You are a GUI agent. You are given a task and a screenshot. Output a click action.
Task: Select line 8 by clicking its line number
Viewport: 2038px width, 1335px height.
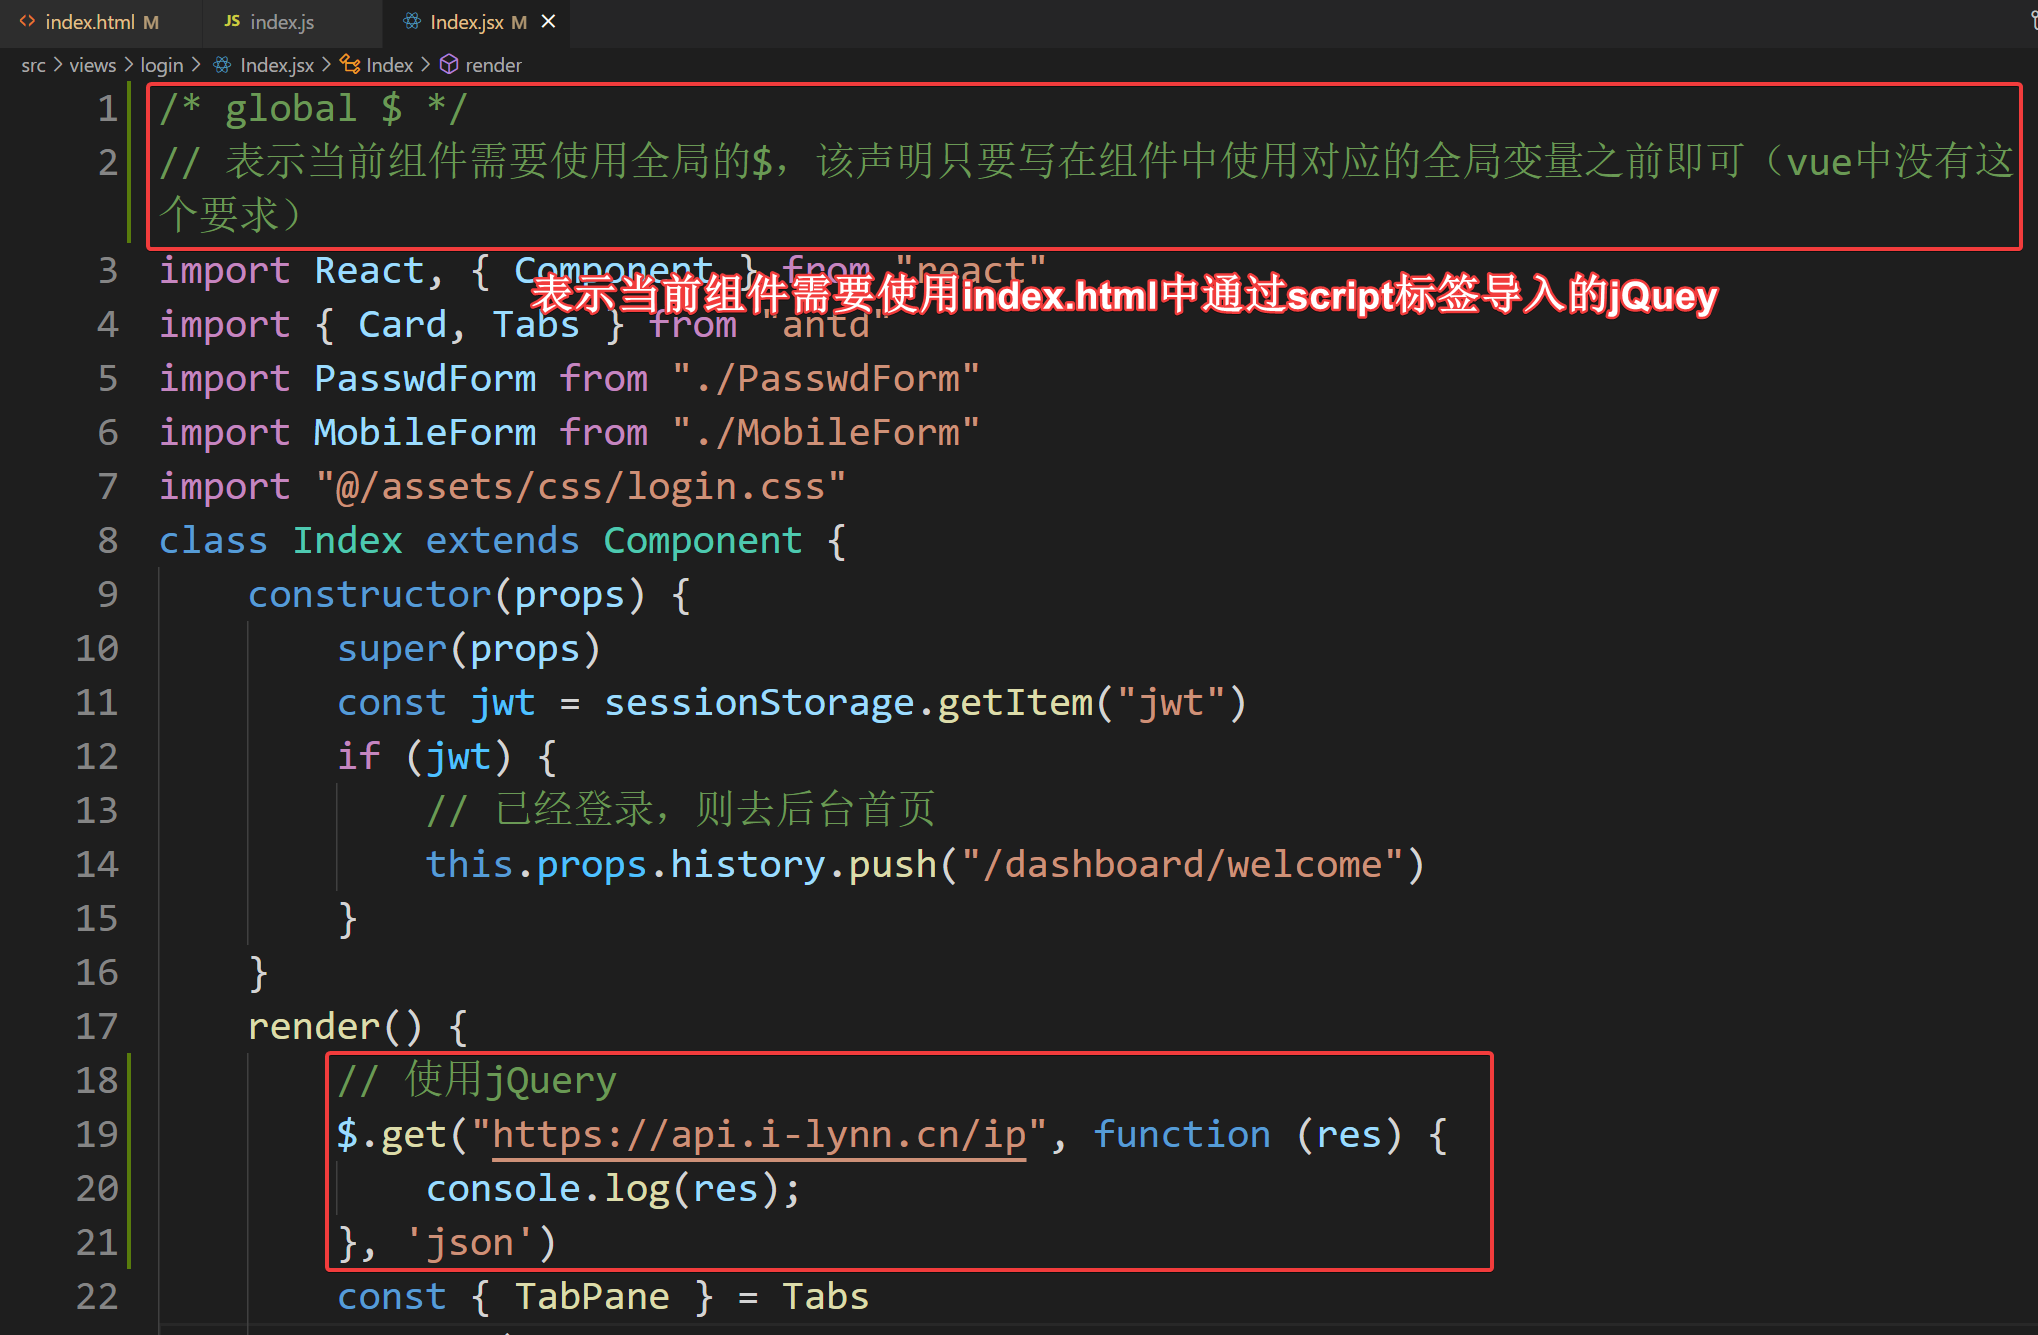[107, 540]
